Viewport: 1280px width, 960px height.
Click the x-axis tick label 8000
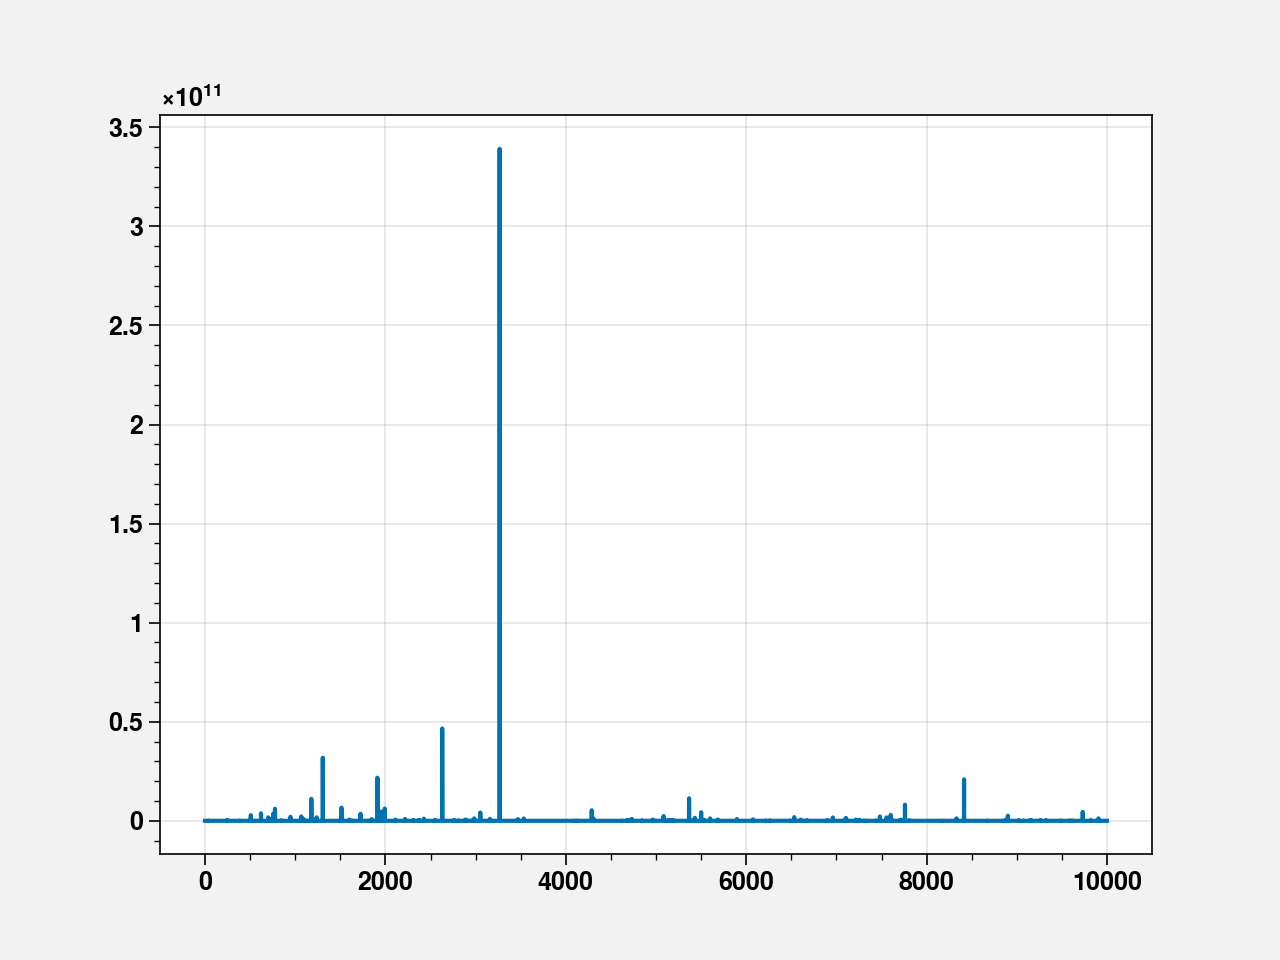(926, 881)
